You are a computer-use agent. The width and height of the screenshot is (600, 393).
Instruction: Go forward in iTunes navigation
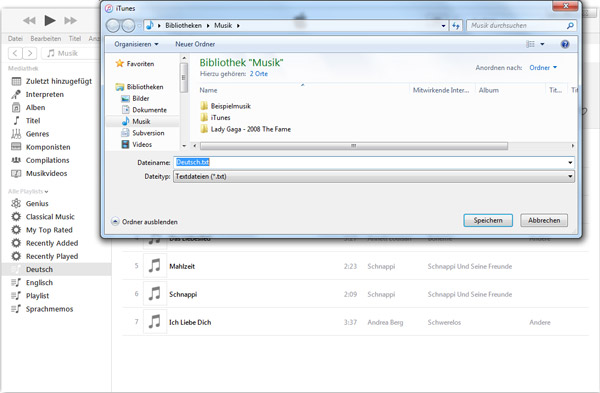coord(30,53)
